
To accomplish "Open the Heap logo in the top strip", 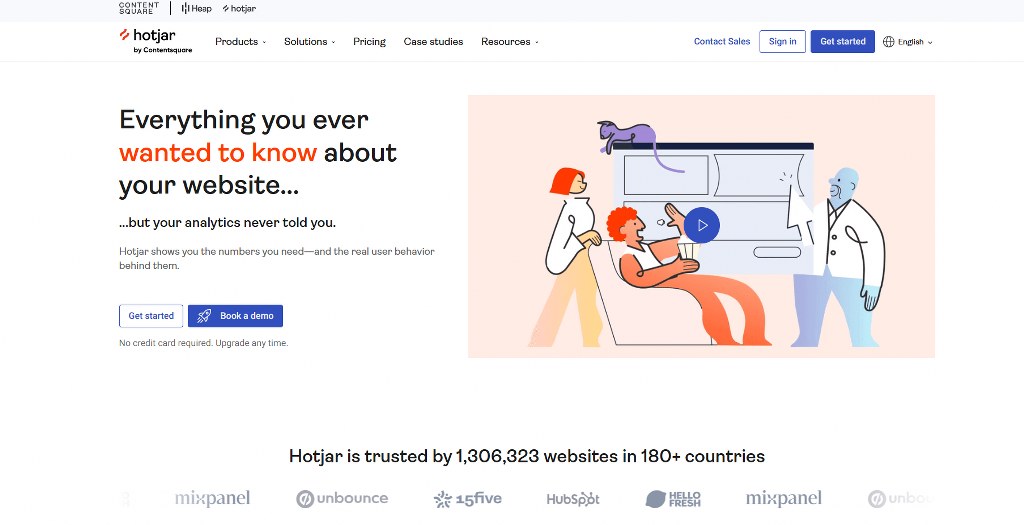I will click(197, 8).
